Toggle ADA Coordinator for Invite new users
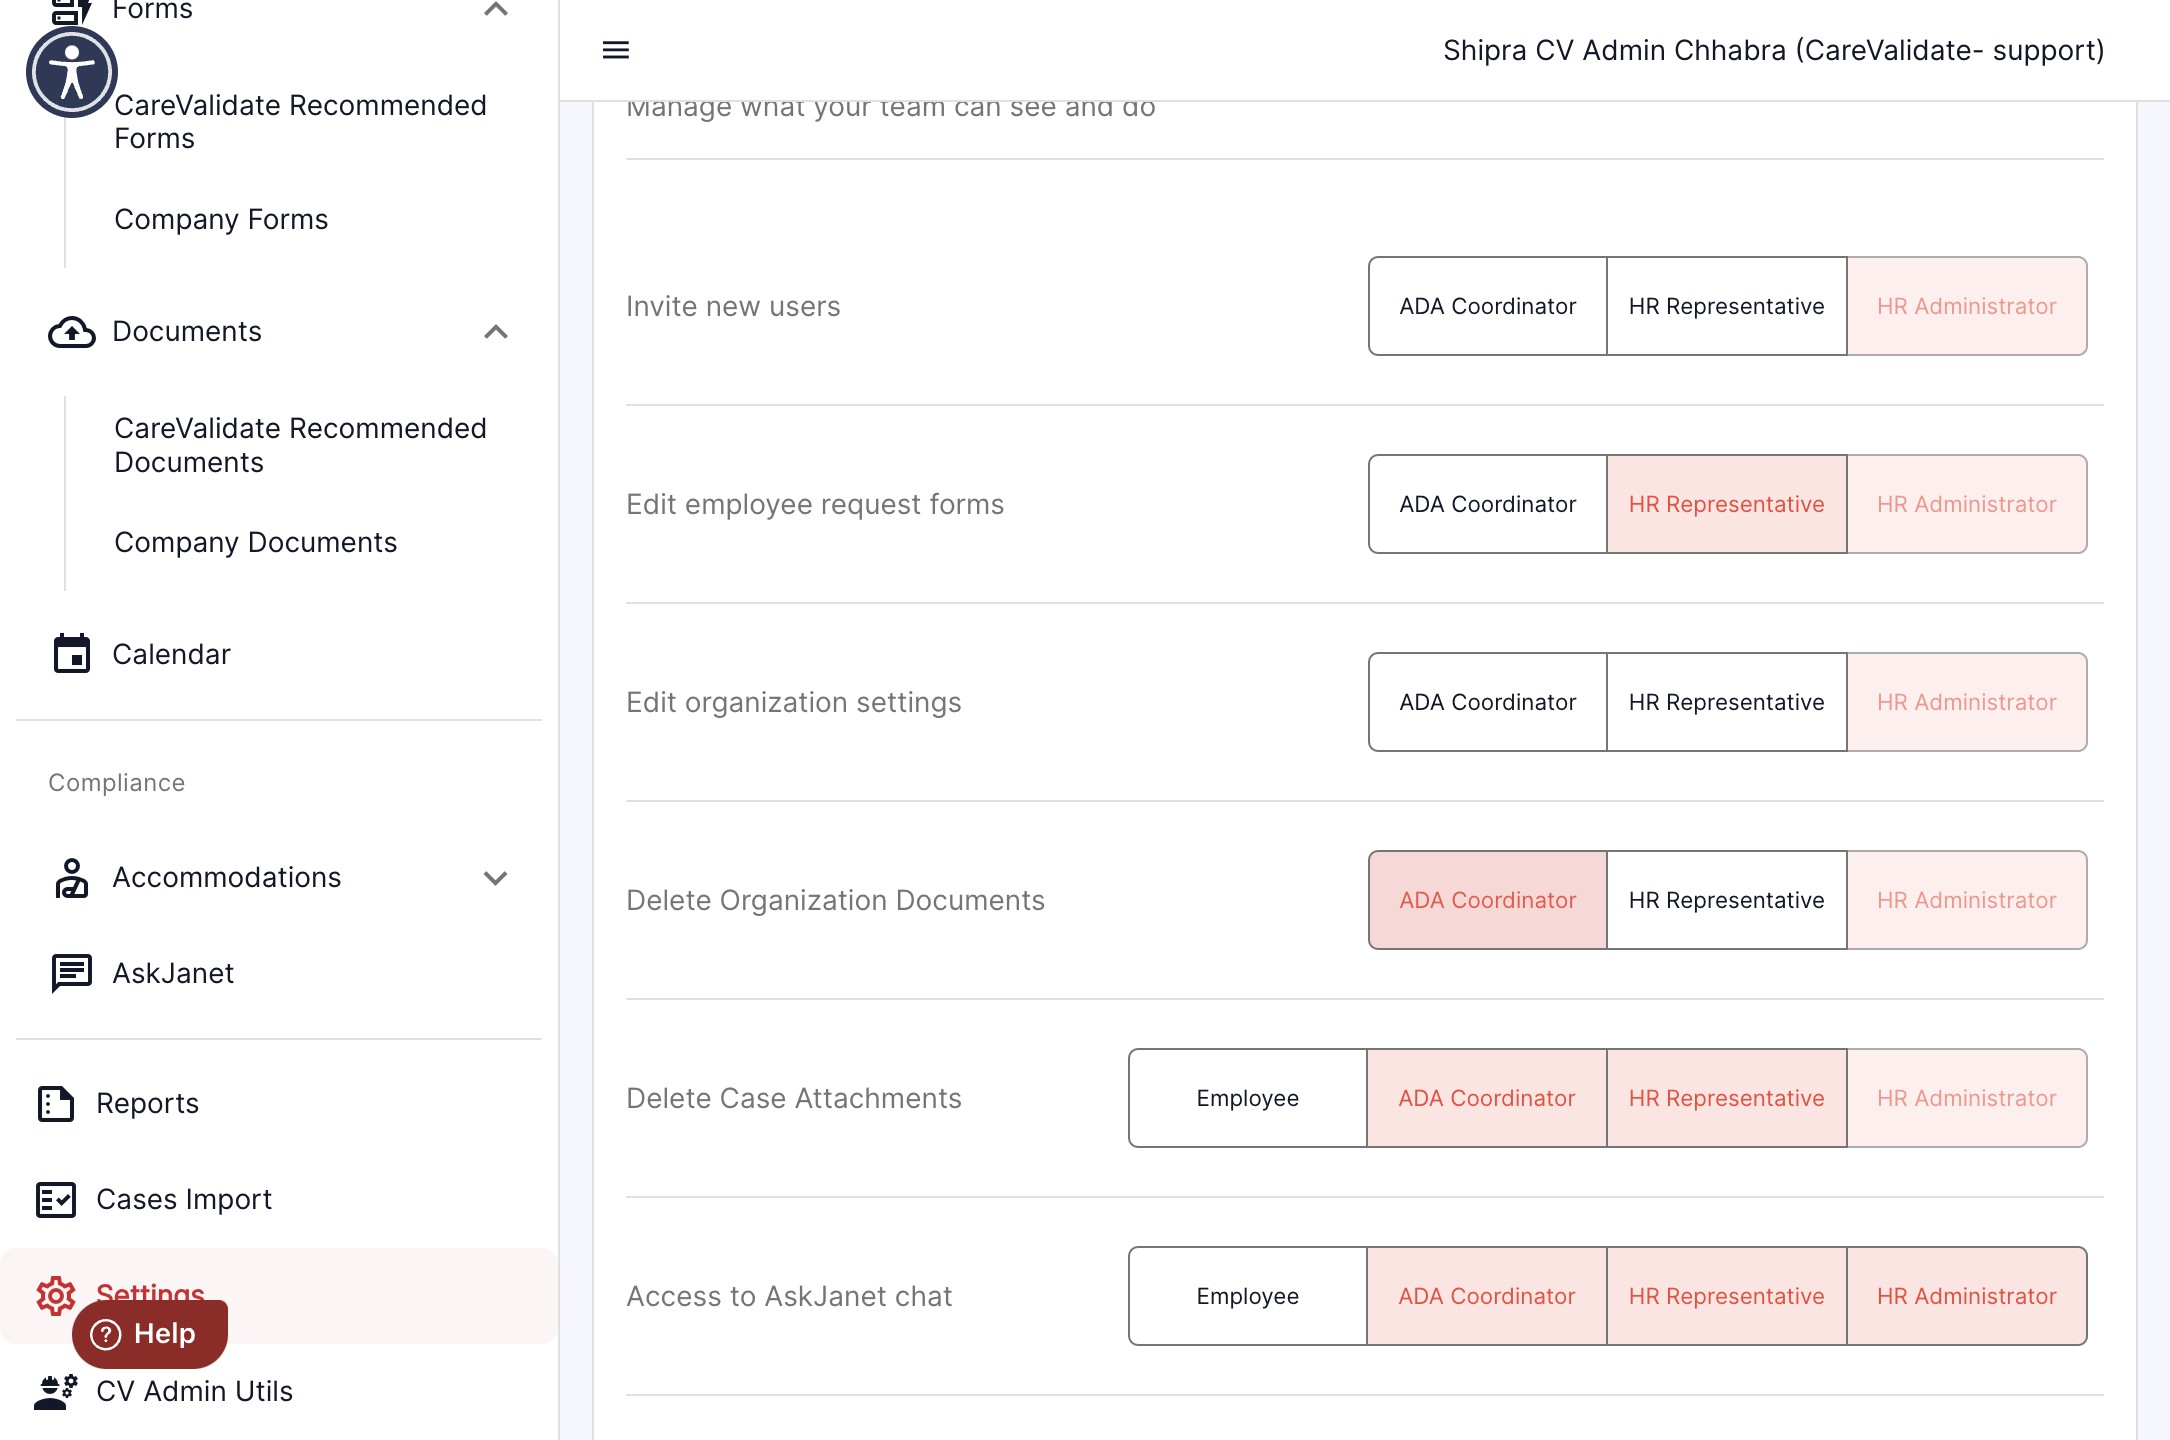This screenshot has height=1440, width=2170. pyautogui.click(x=1488, y=306)
